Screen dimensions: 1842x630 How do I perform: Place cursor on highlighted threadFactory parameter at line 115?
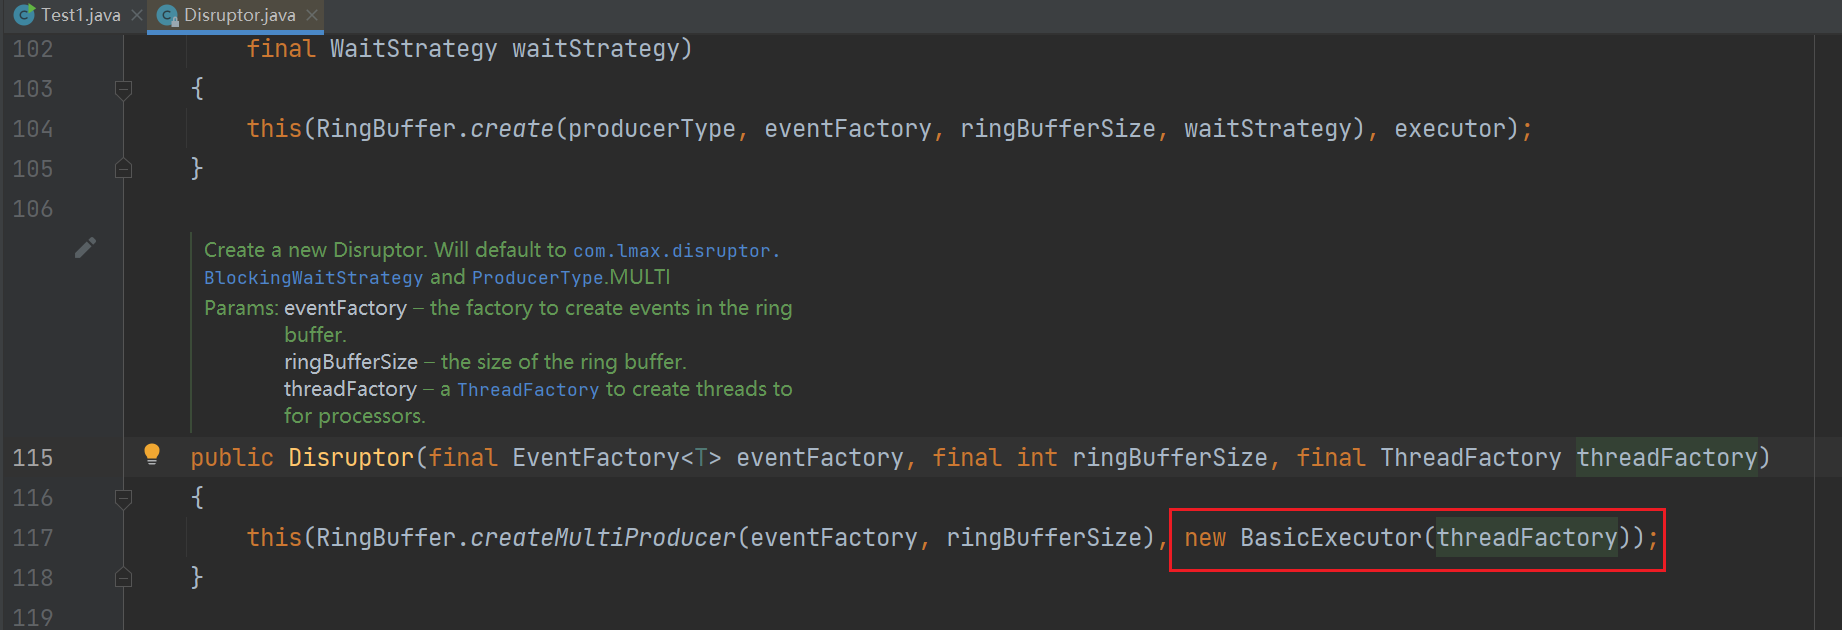[1667, 458]
